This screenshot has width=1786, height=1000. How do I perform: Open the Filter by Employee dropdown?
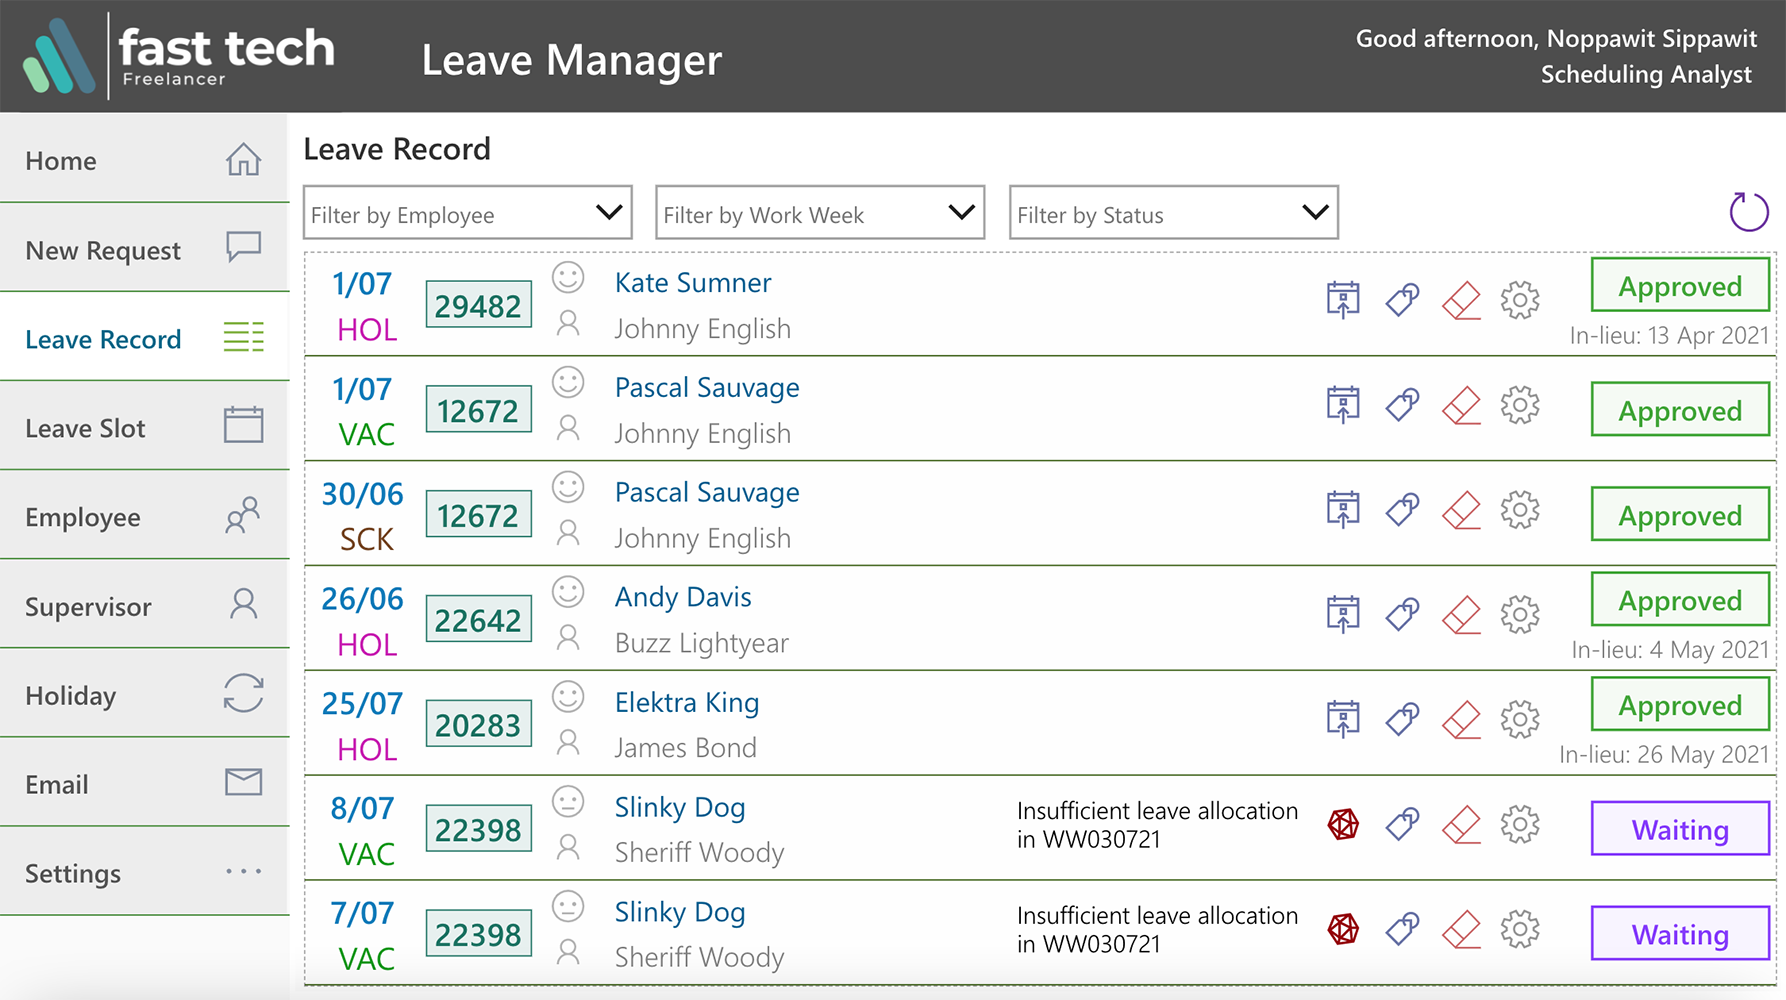pyautogui.click(x=467, y=213)
